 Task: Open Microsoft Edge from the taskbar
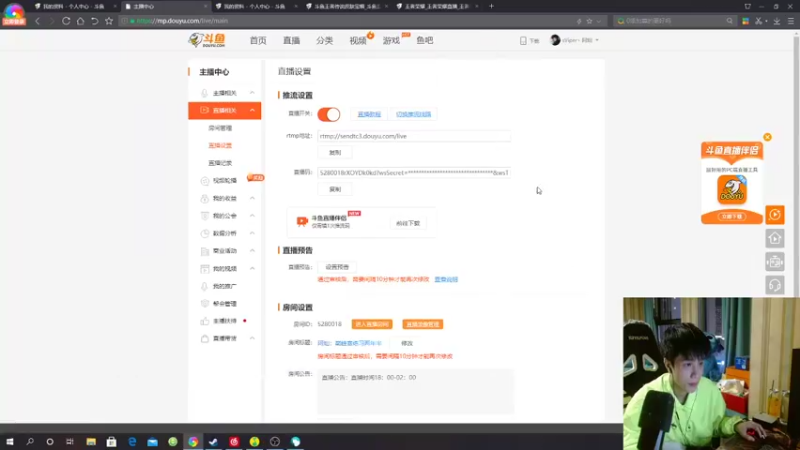pos(132,441)
